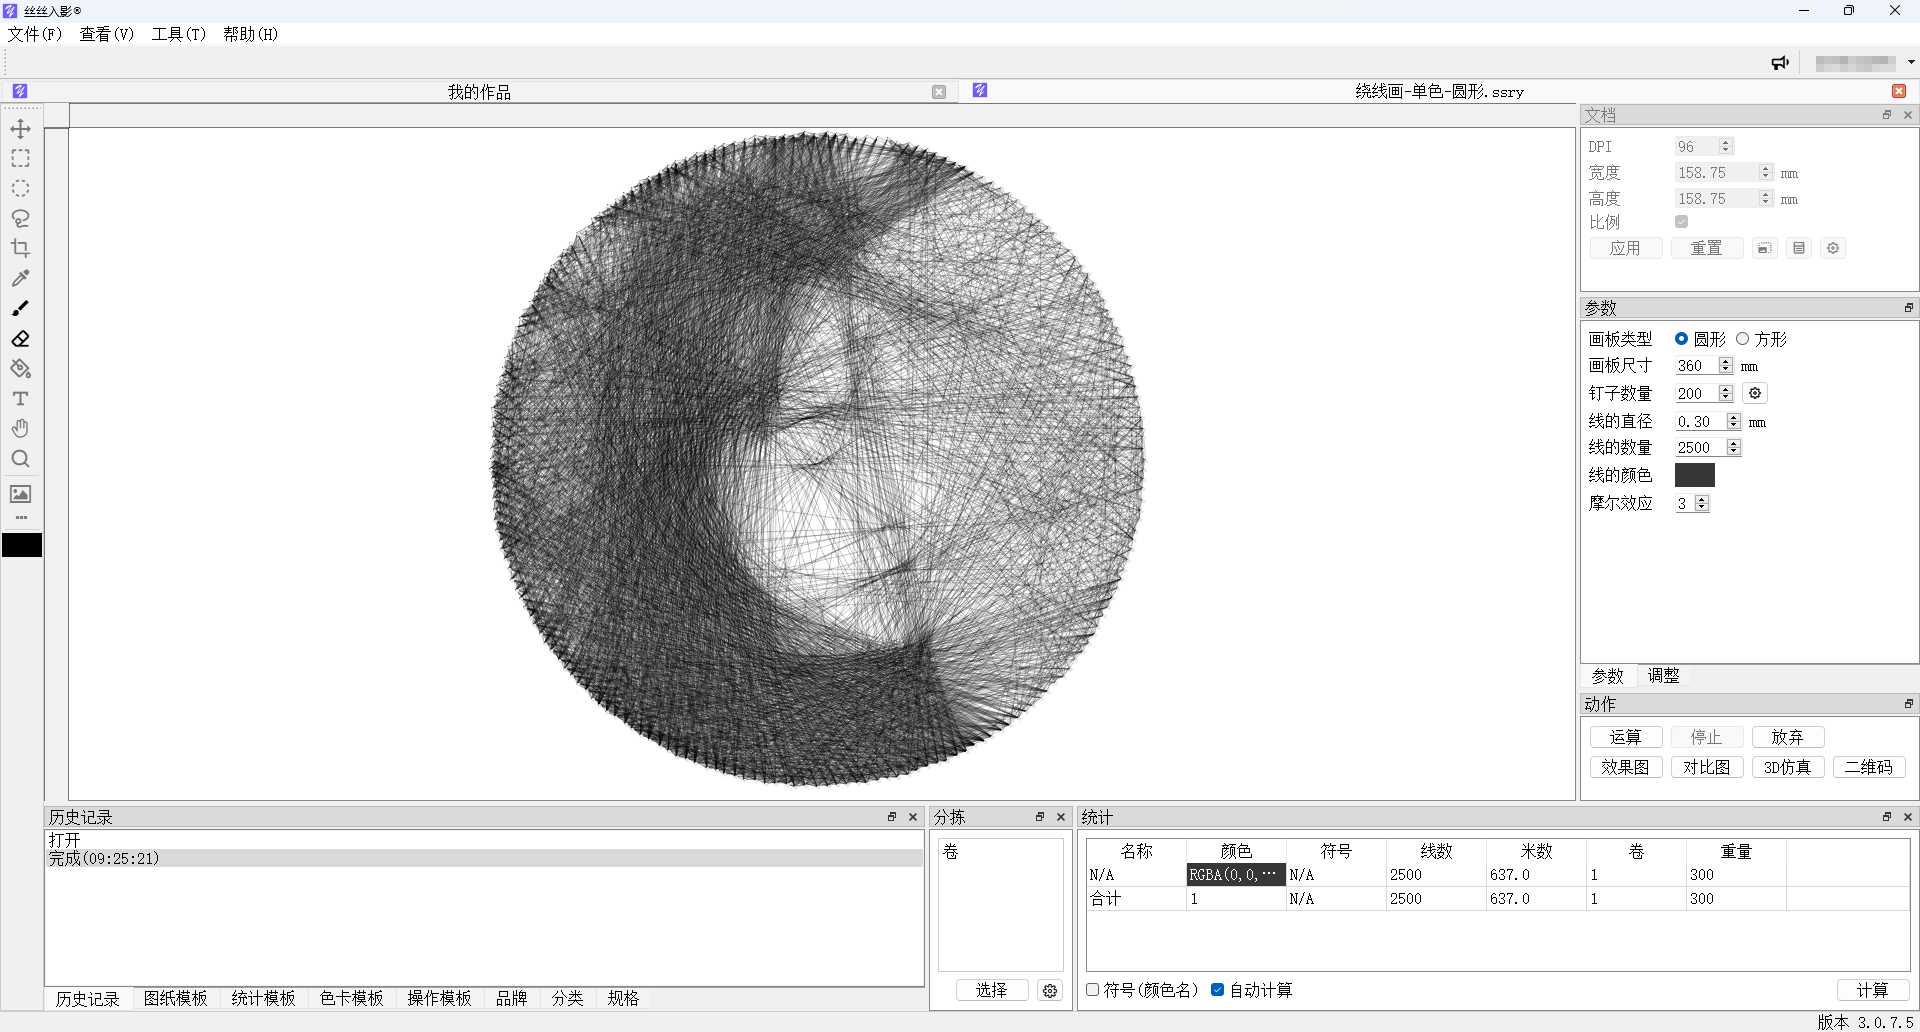This screenshot has height=1032, width=1920.
Task: Select the 方形 board type radio button
Action: click(x=1743, y=339)
